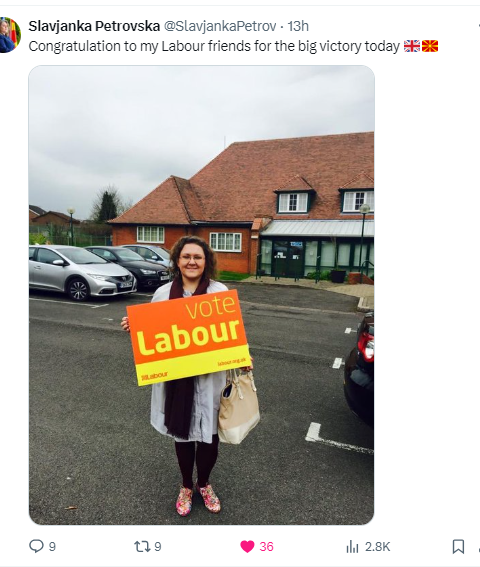Click the reply count next to bubble
The width and height of the screenshot is (480, 567).
coord(52,546)
